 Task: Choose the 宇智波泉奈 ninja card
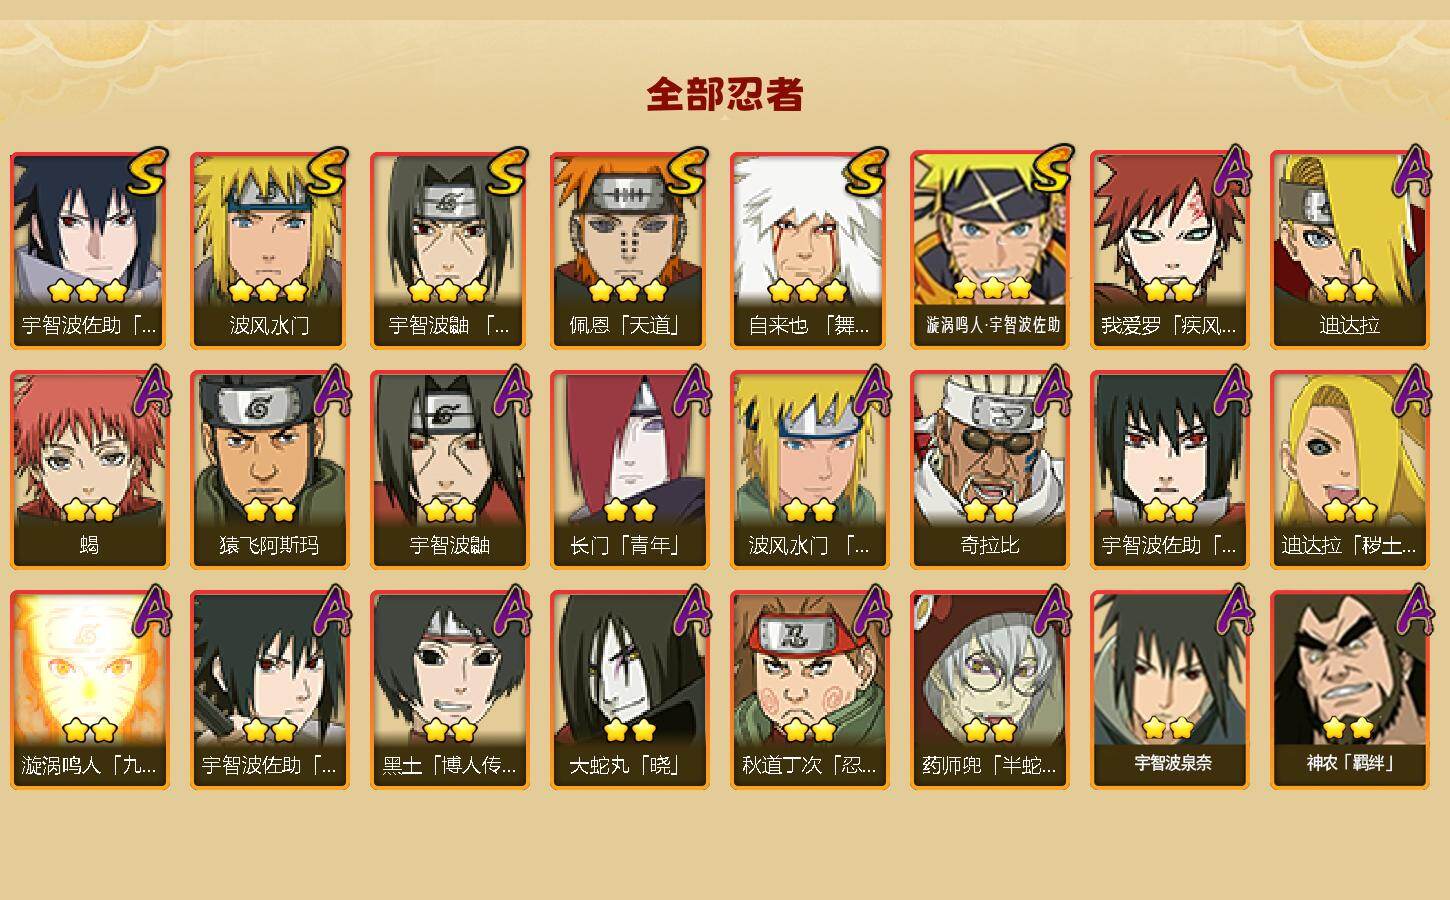pos(1170,690)
